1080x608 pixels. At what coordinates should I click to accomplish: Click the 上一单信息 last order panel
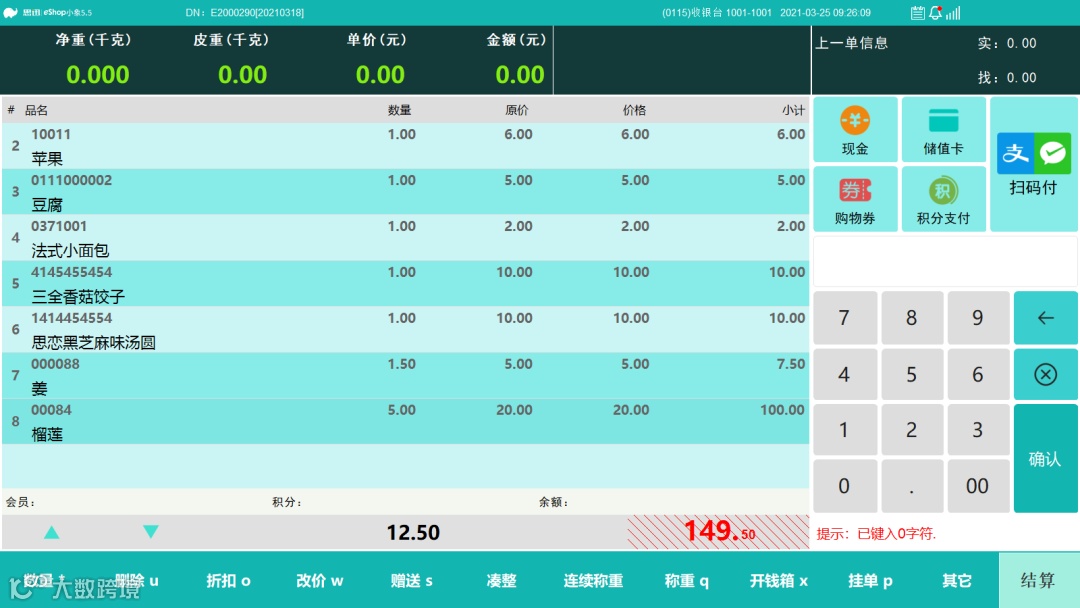945,60
